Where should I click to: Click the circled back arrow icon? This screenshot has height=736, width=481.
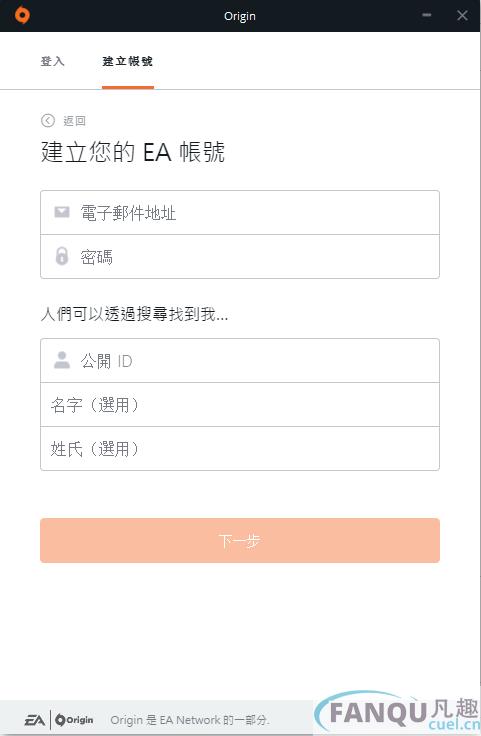[48, 121]
